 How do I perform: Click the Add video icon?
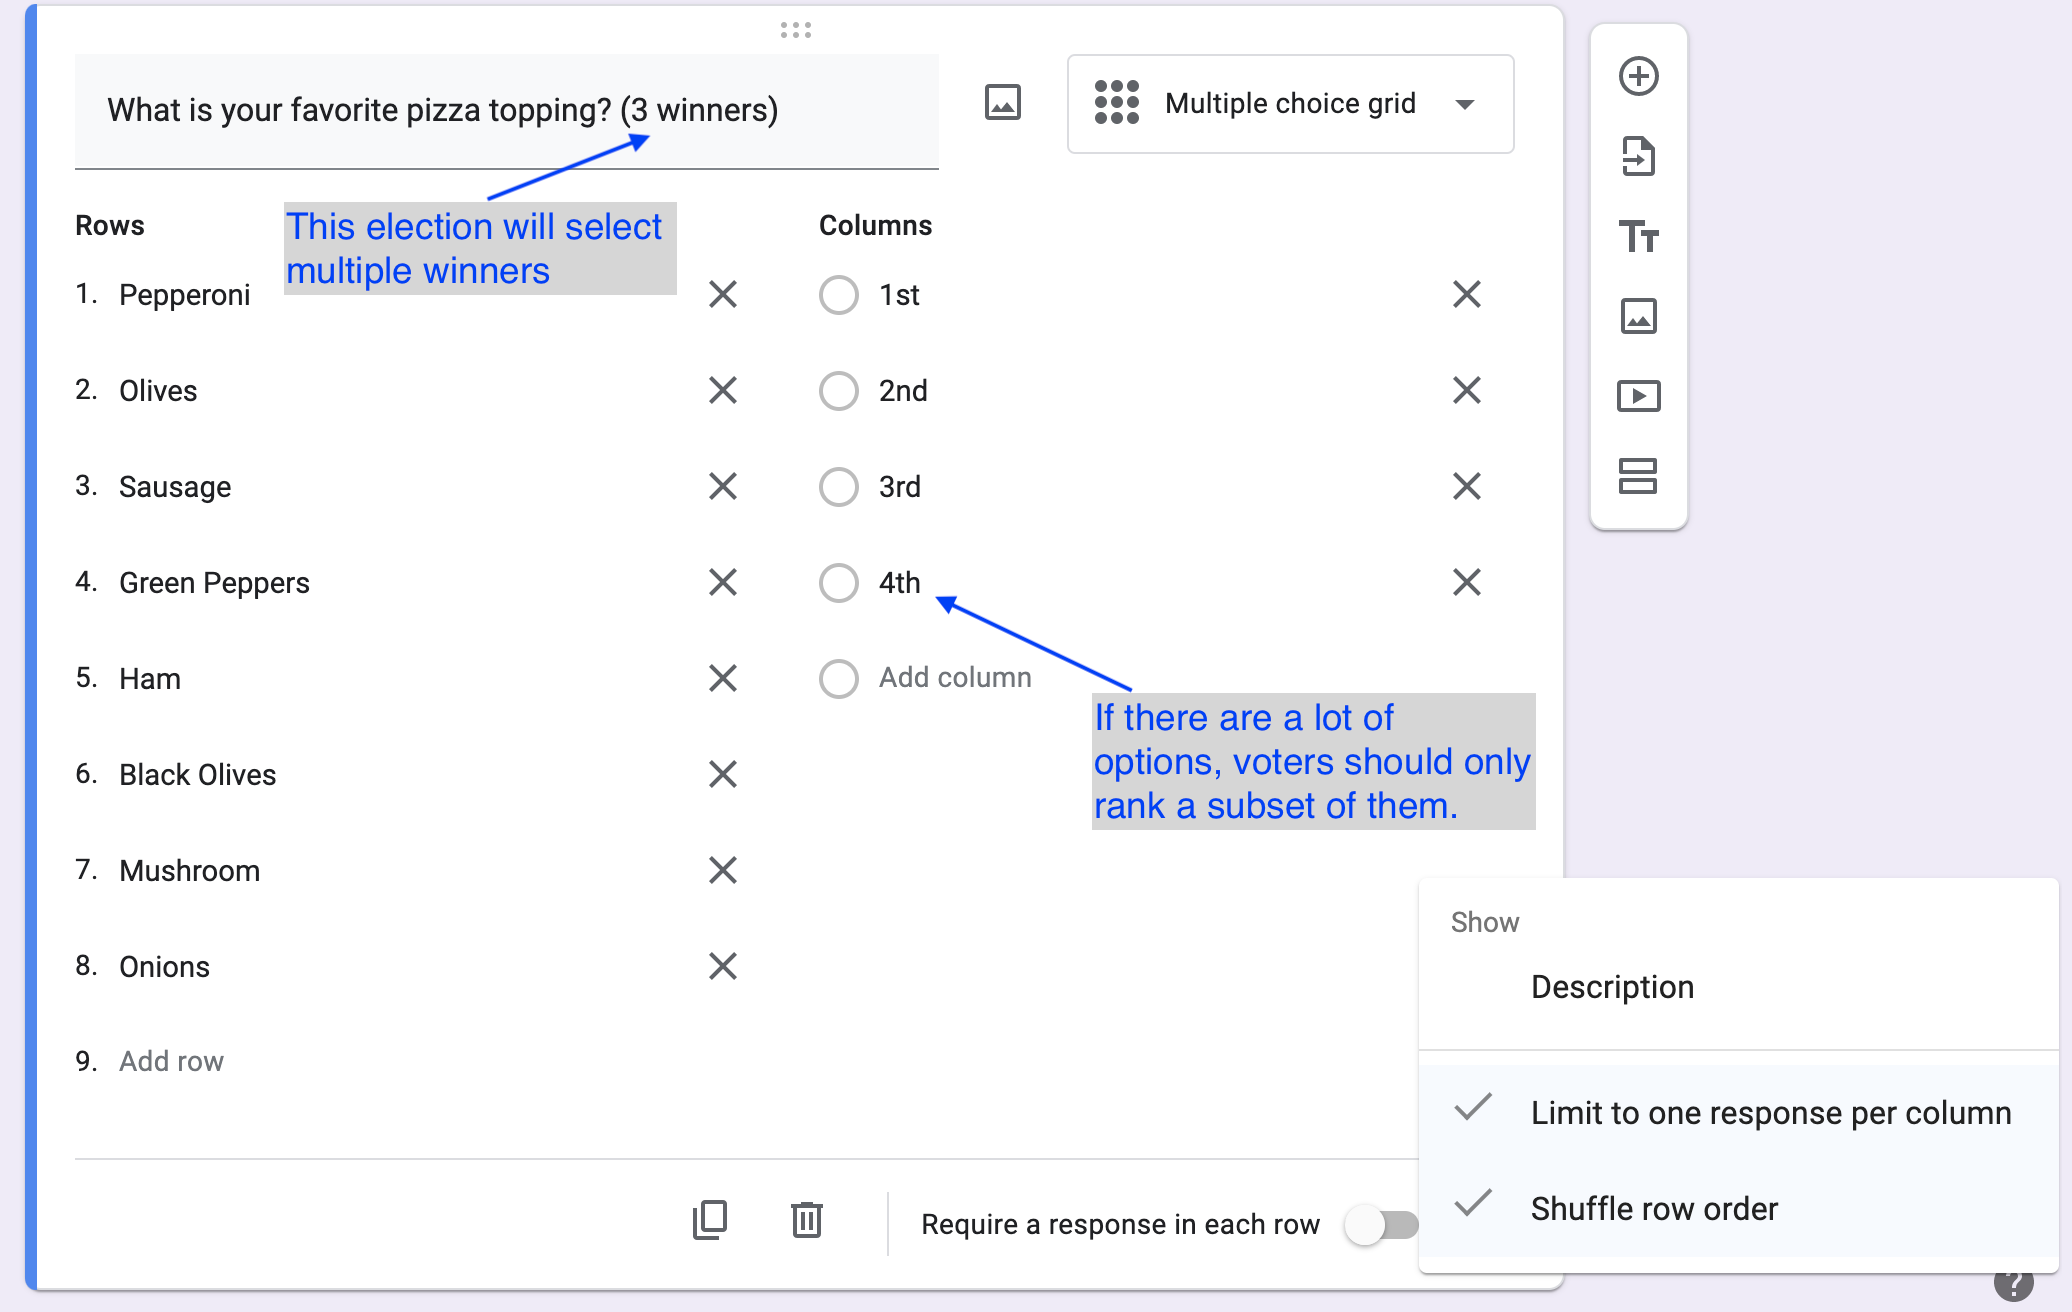1638,397
